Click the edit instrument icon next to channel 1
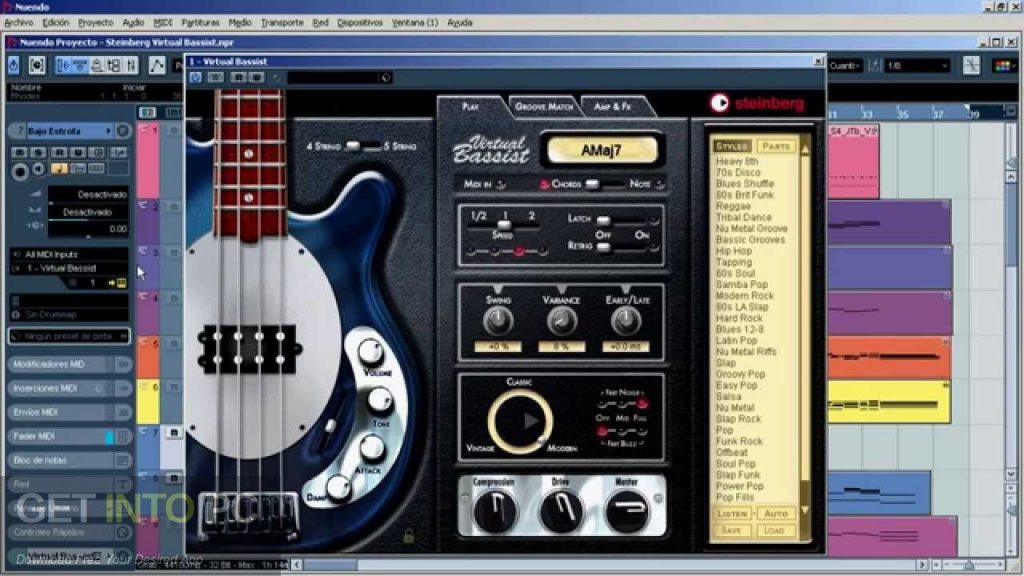This screenshot has width=1024, height=576. click(x=121, y=283)
